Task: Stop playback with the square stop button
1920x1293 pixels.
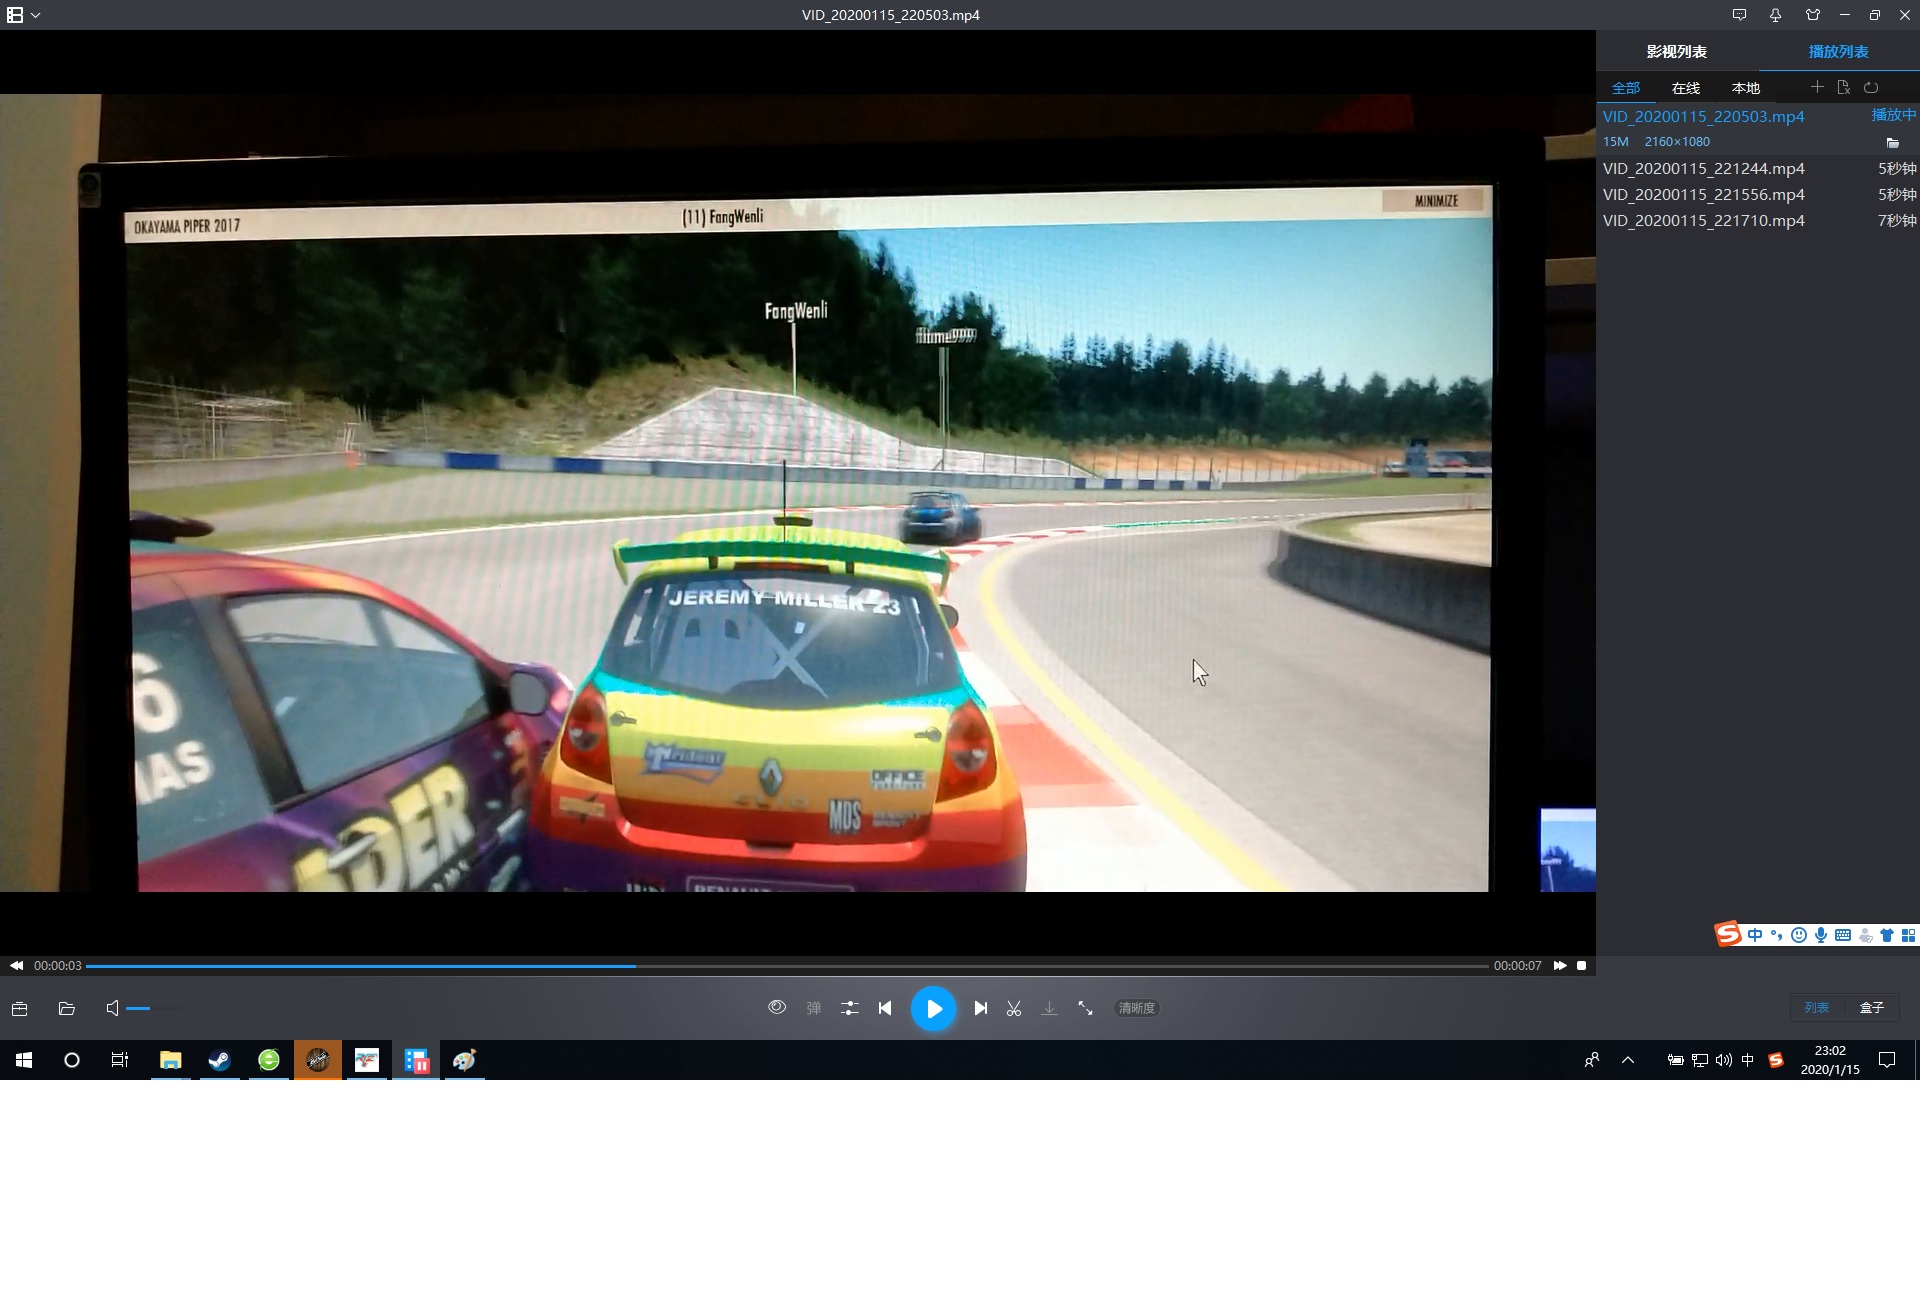Action: pyautogui.click(x=1582, y=966)
